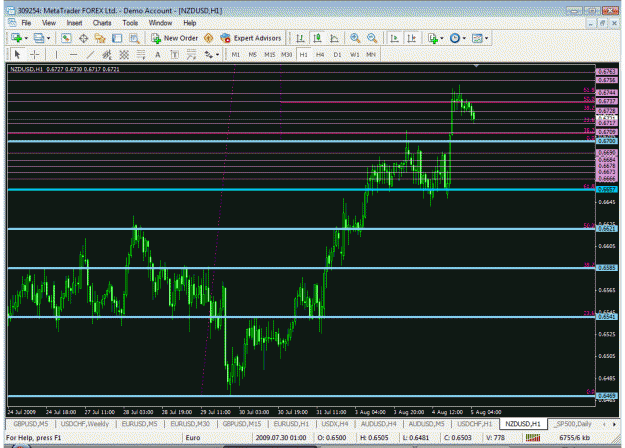Image resolution: width=625 pixels, height=448 pixels.
Task: Click the Arrows objects icon
Action: point(208,55)
